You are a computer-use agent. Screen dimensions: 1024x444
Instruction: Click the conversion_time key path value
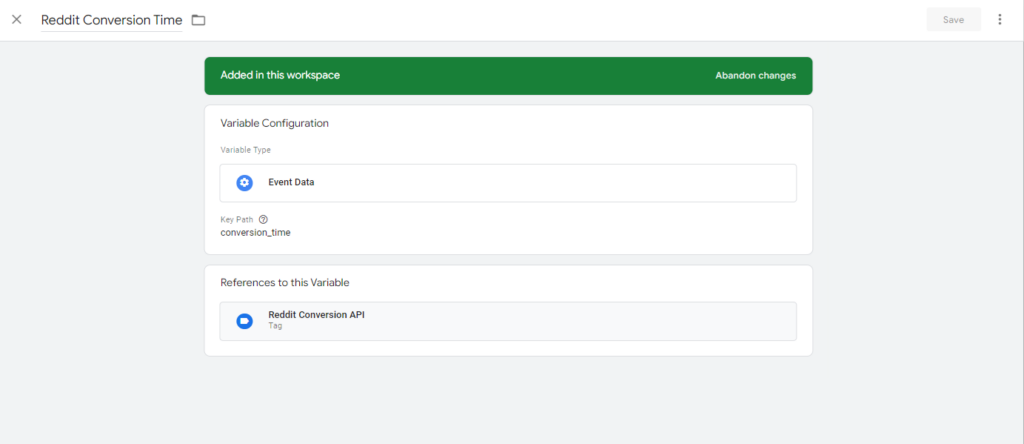[x=255, y=232]
